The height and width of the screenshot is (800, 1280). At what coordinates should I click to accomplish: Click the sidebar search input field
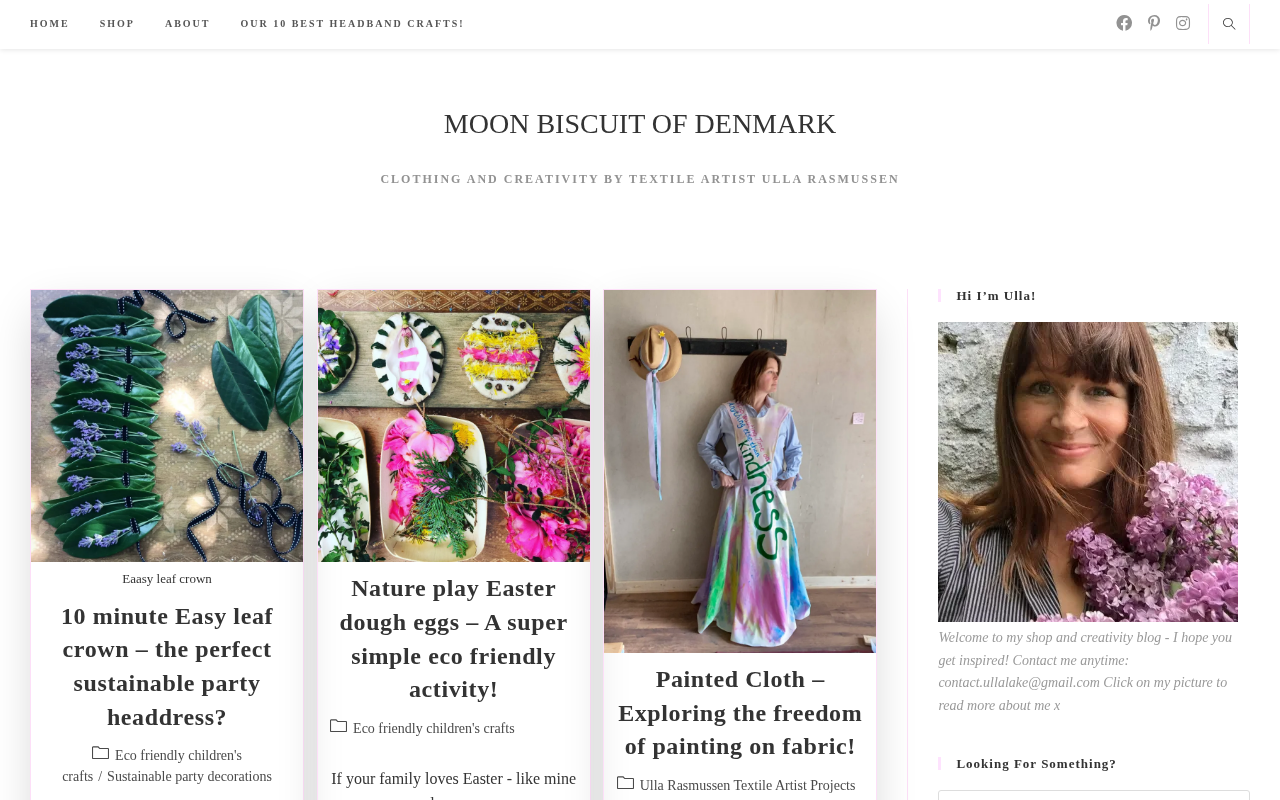[1094, 795]
